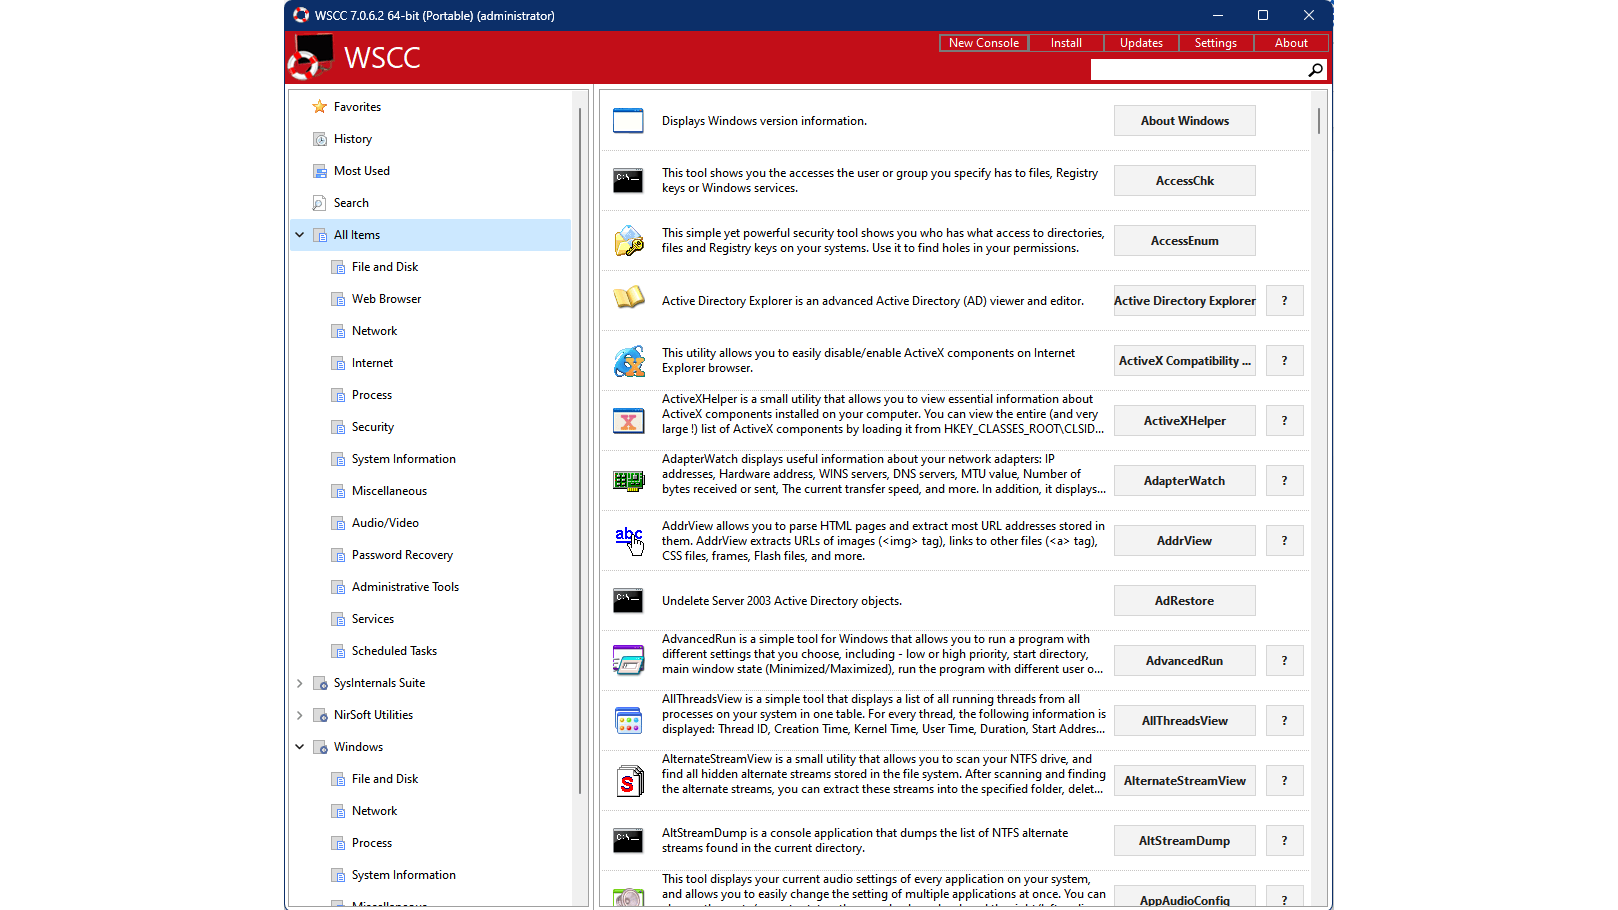Click the ActiveX Compatibility Manager icon
Screen dimensions: 1618x910
tap(629, 361)
